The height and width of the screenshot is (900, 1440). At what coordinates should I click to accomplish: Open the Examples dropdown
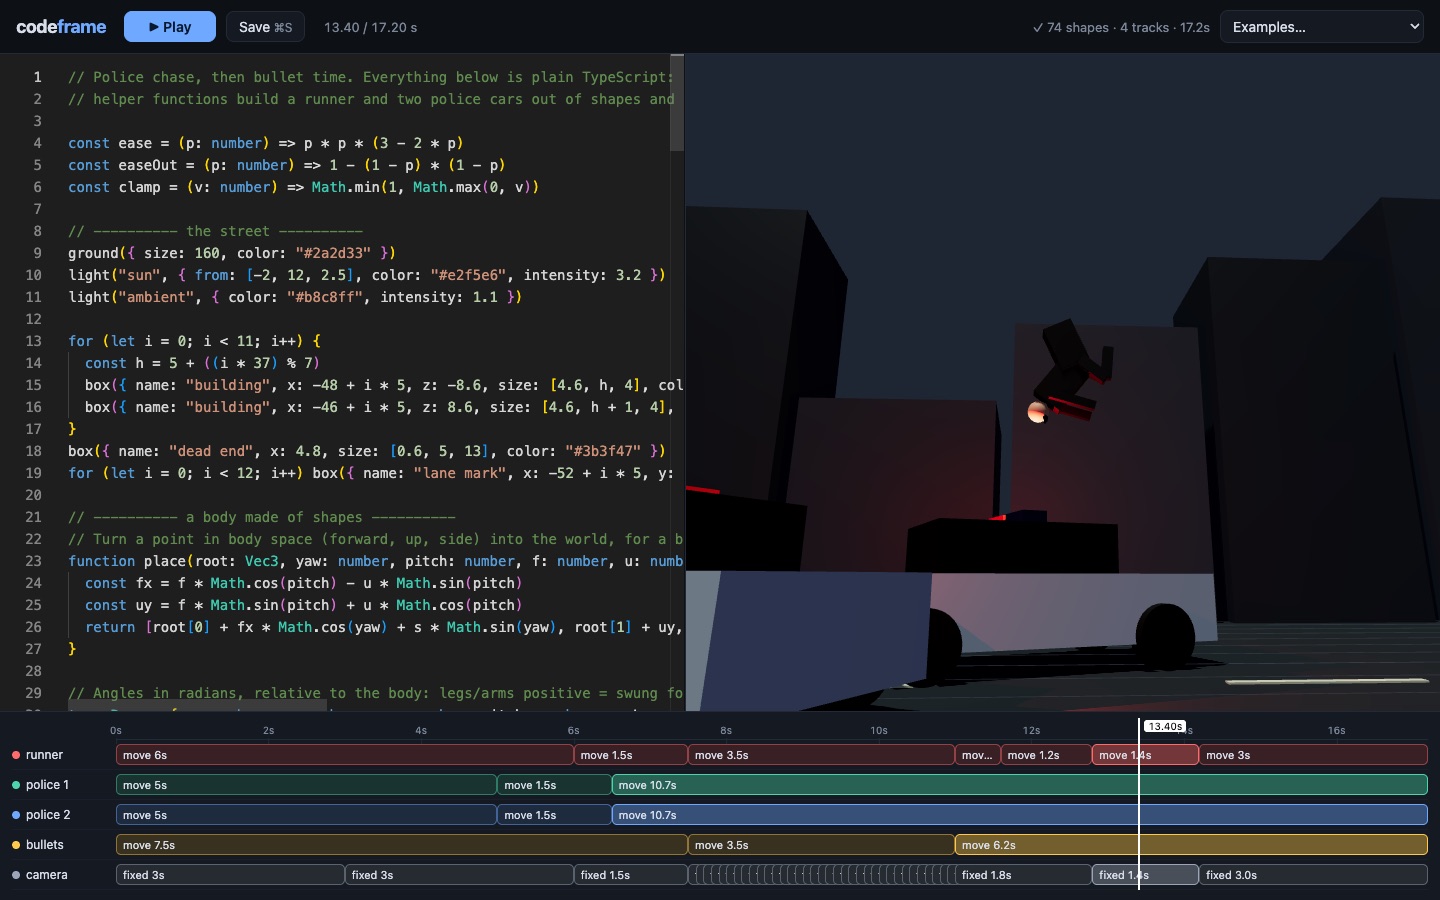tap(1322, 27)
